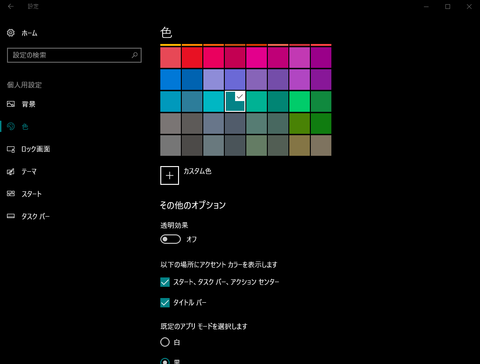Select the 白 app mode radio button

(165, 342)
